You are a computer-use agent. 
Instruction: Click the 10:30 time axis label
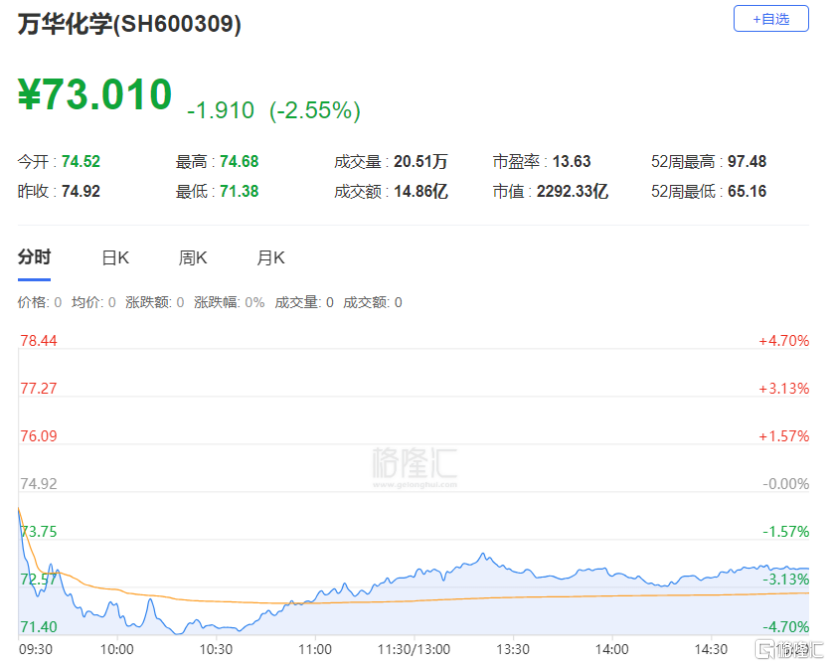(216, 650)
